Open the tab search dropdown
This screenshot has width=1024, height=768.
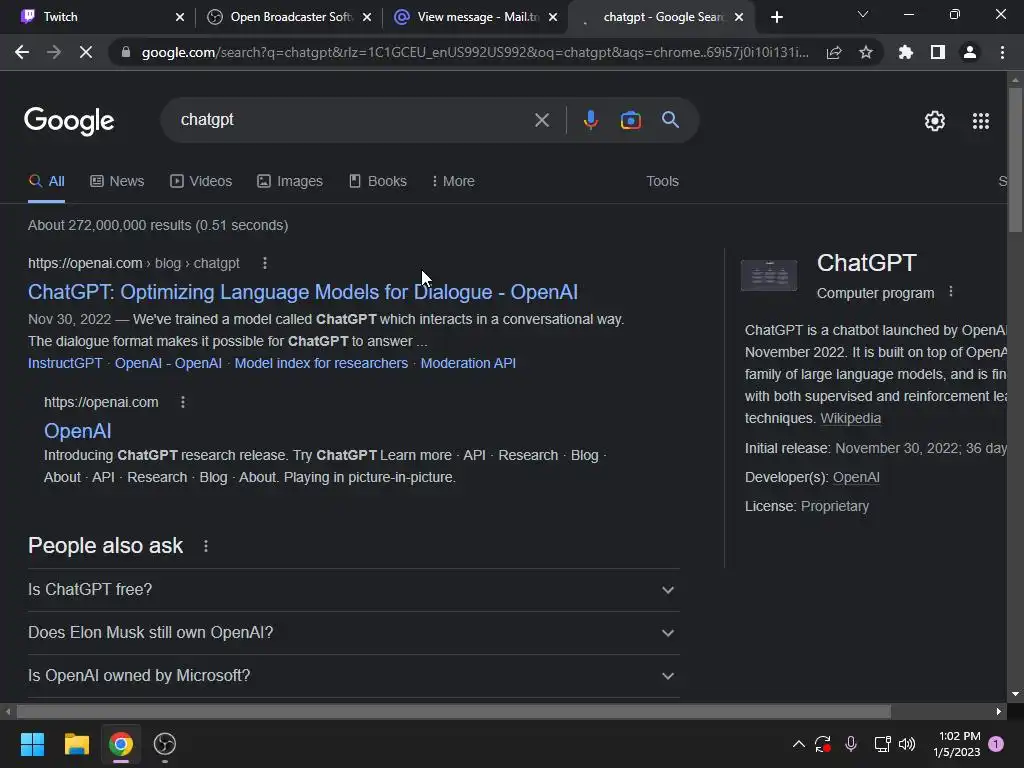(x=863, y=14)
